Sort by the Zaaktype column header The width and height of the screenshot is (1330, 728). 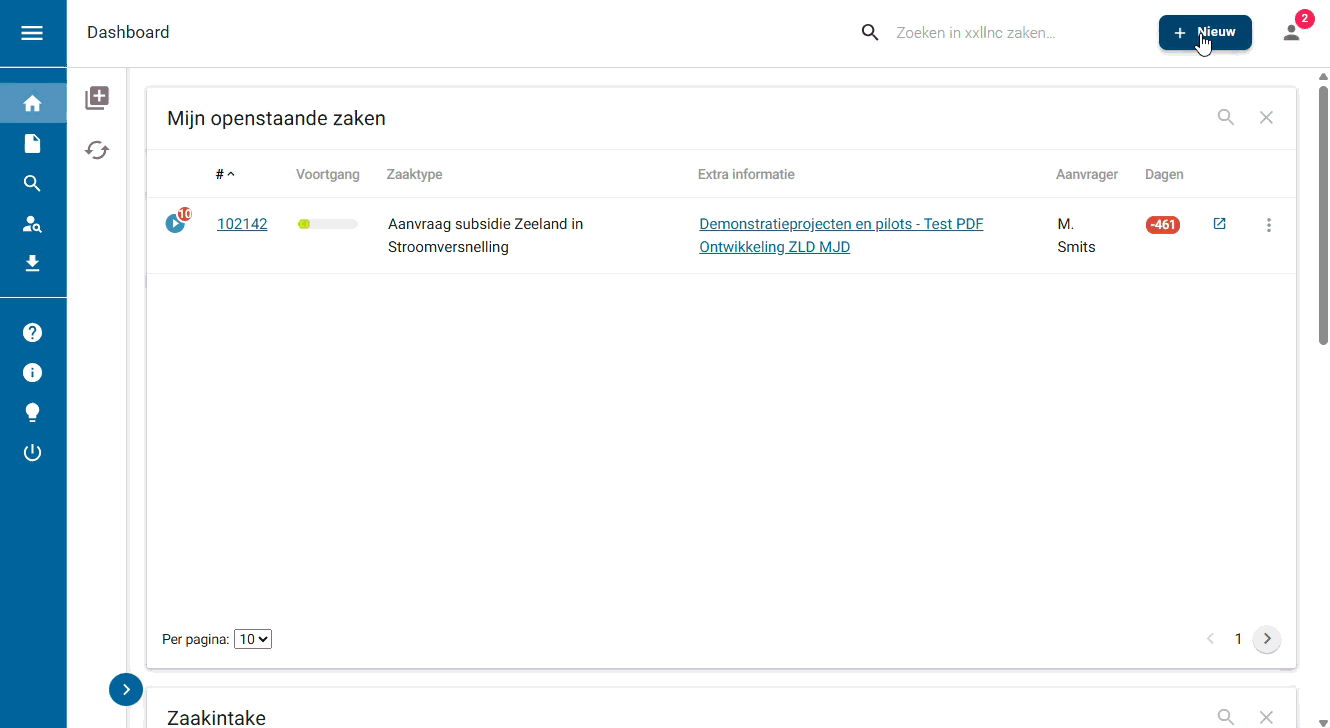414,174
